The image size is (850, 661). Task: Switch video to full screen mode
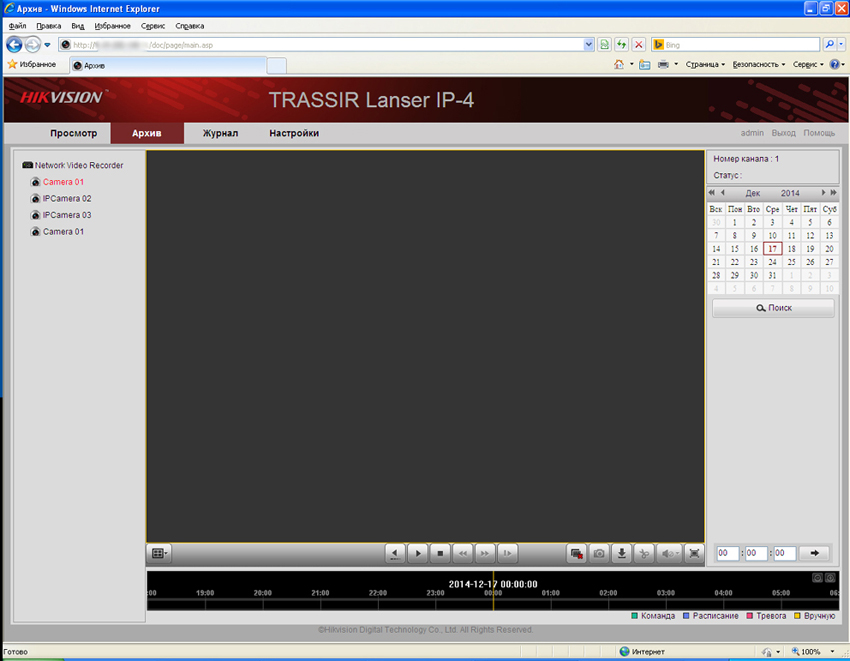pyautogui.click(x=694, y=553)
